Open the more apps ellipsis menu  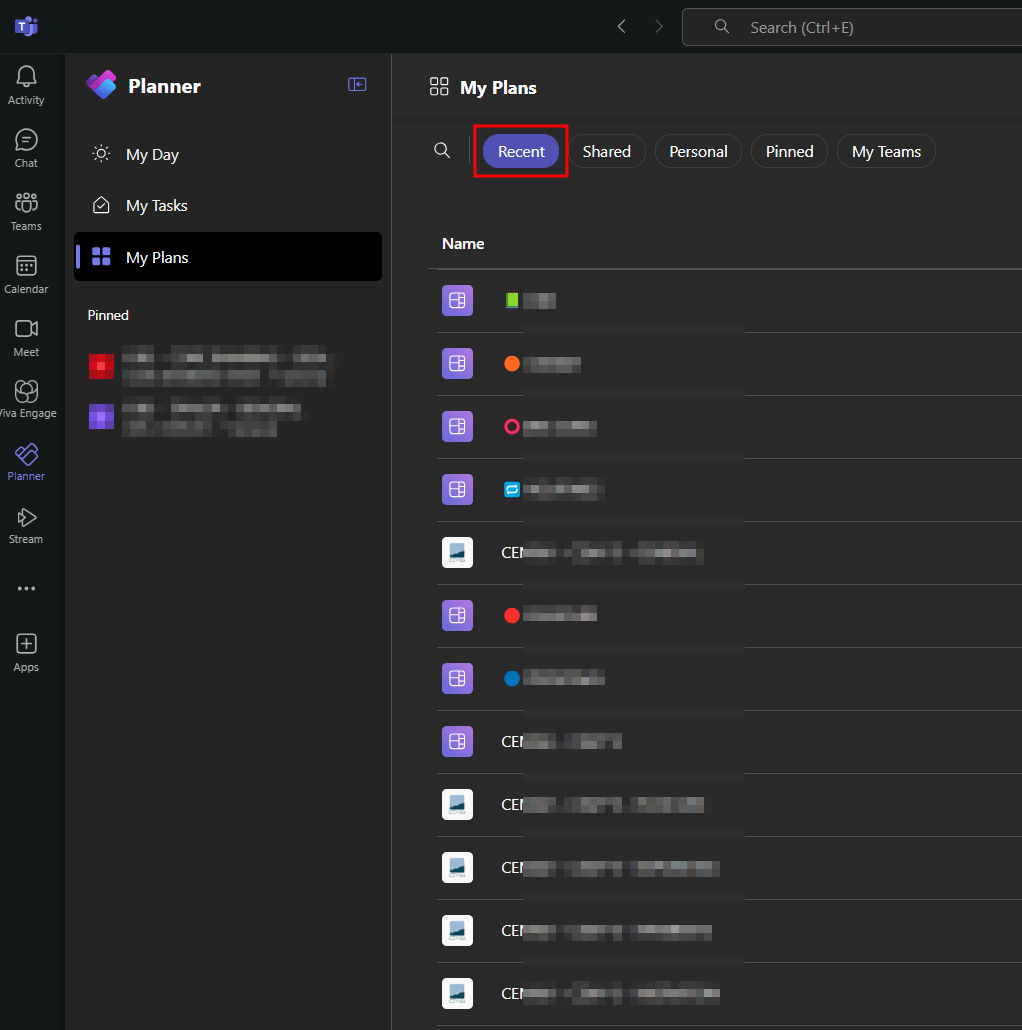click(25, 588)
